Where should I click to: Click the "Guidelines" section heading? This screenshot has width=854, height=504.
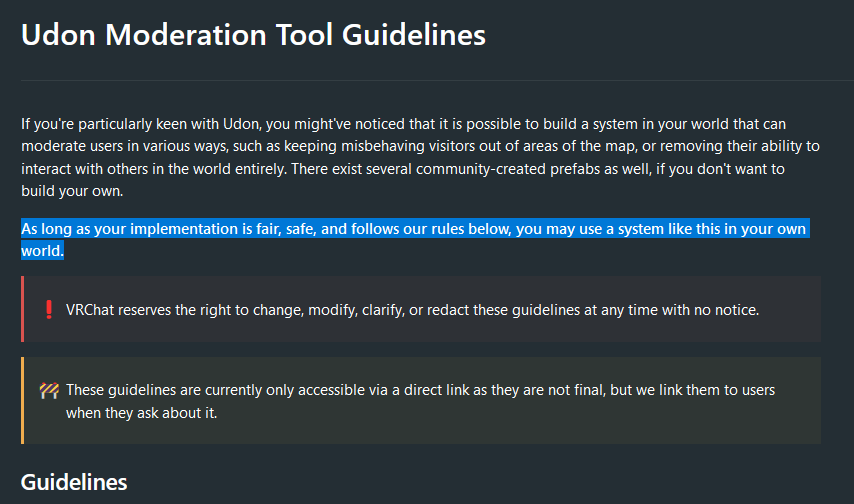coord(74,482)
